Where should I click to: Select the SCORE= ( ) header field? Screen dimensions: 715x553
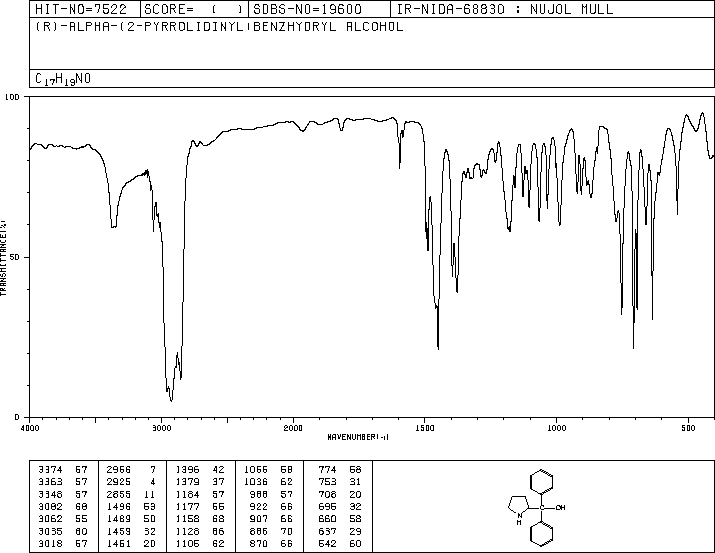194,9
